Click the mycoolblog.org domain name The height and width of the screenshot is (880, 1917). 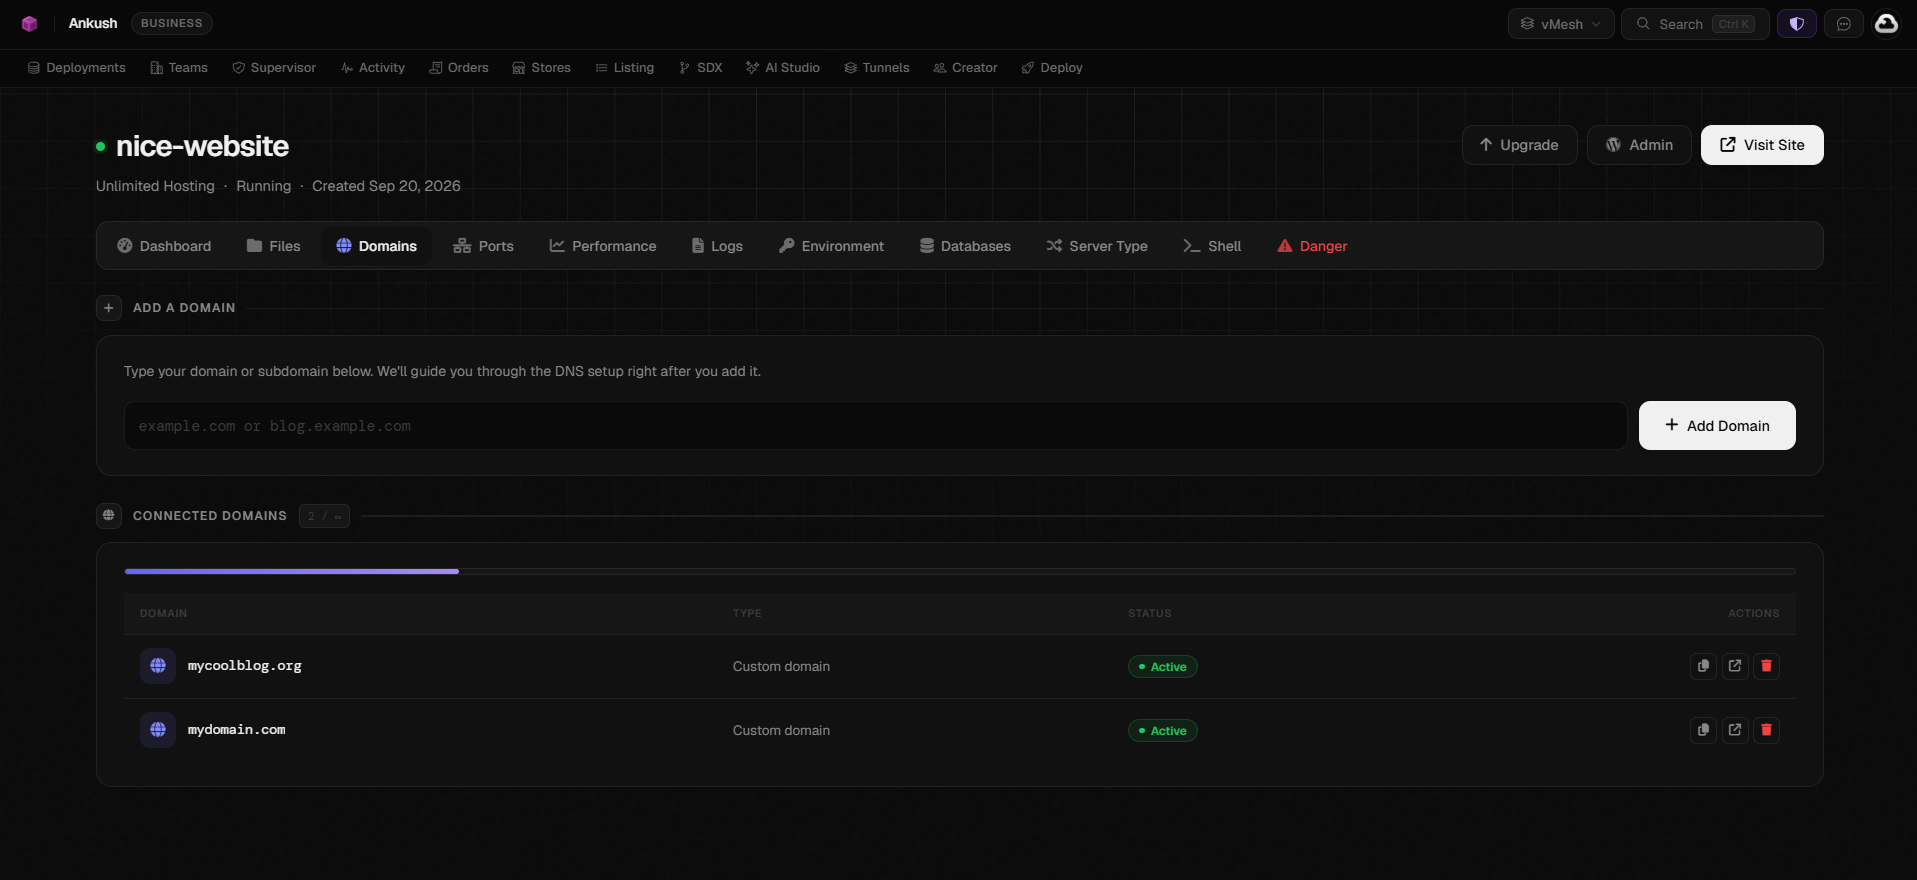click(245, 666)
